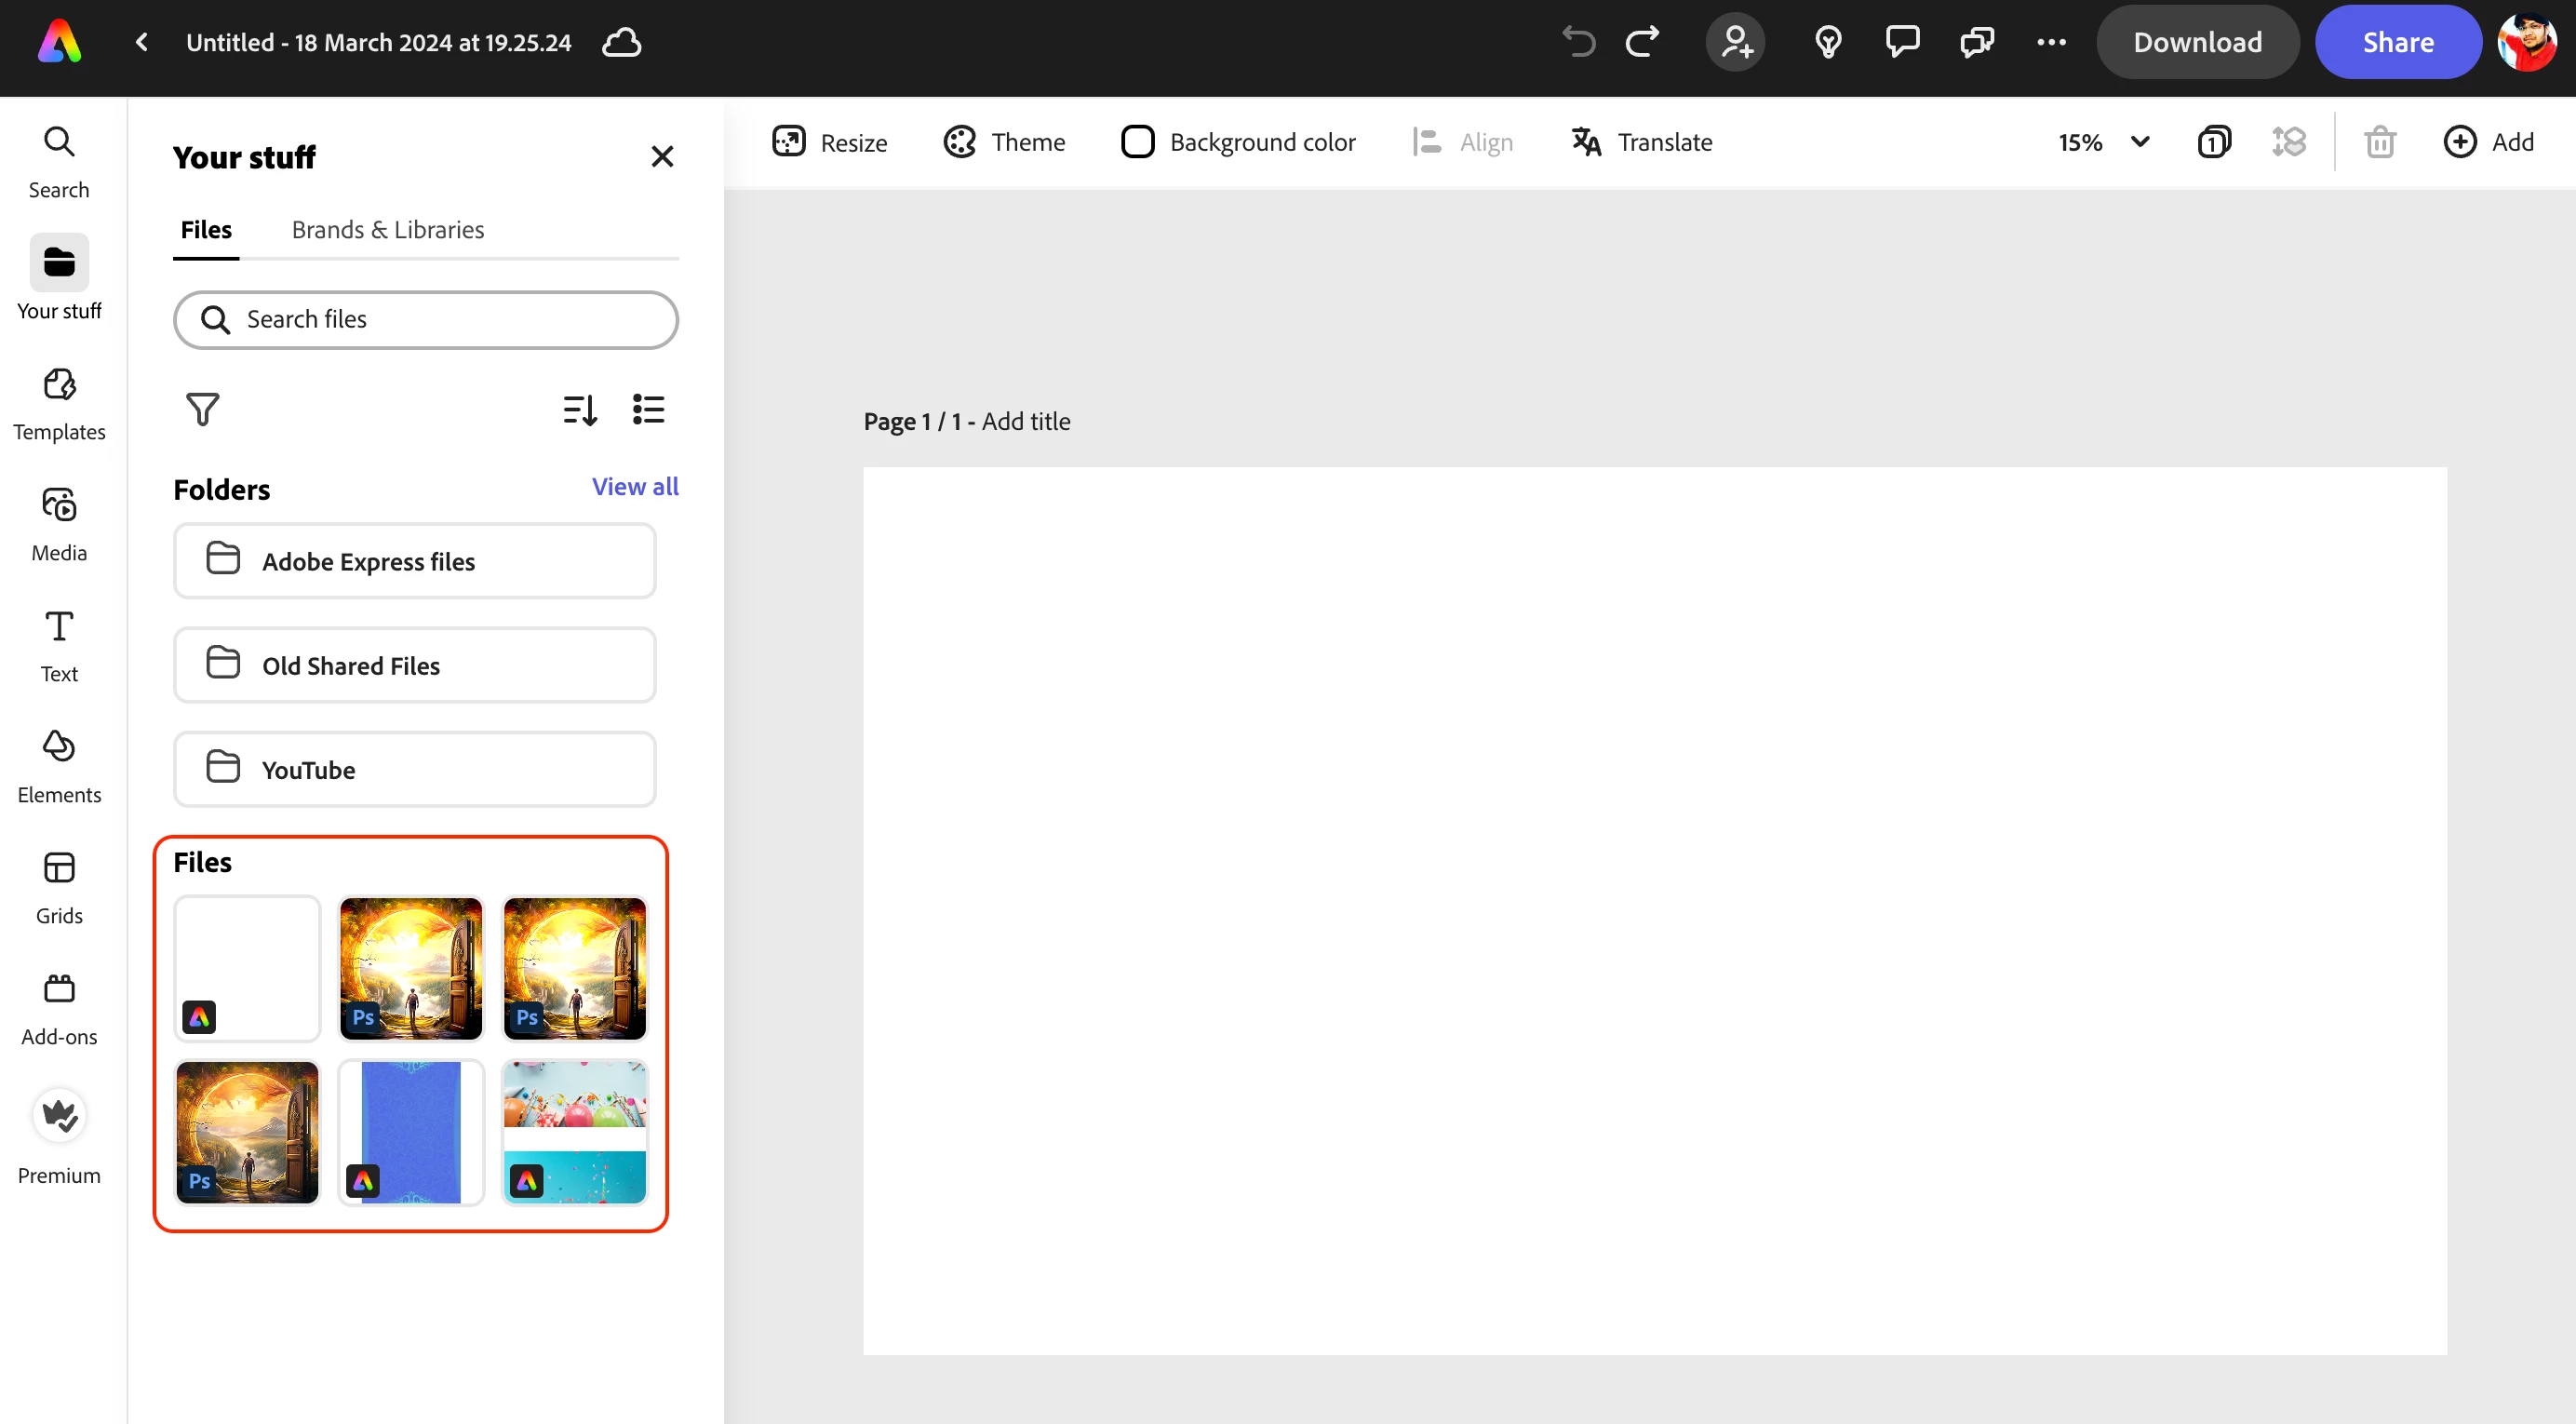The image size is (2576, 1424).
Task: Click the filter funnel icon
Action: [x=202, y=408]
